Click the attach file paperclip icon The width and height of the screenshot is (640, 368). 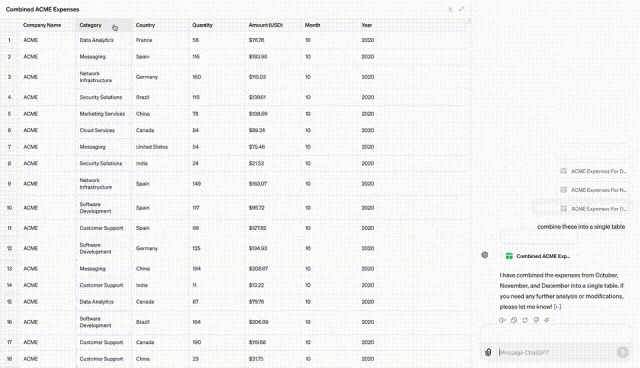[488, 352]
